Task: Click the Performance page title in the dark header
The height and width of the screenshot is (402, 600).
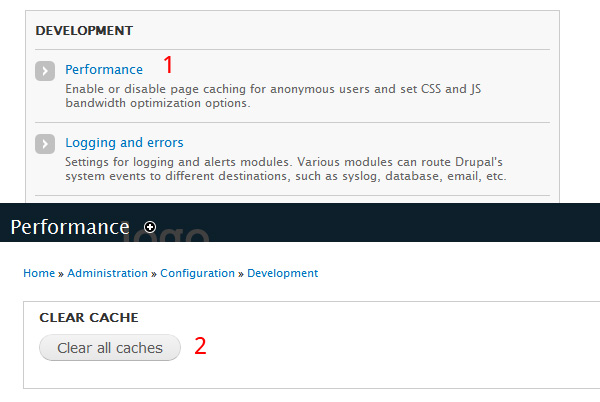Action: [70, 227]
